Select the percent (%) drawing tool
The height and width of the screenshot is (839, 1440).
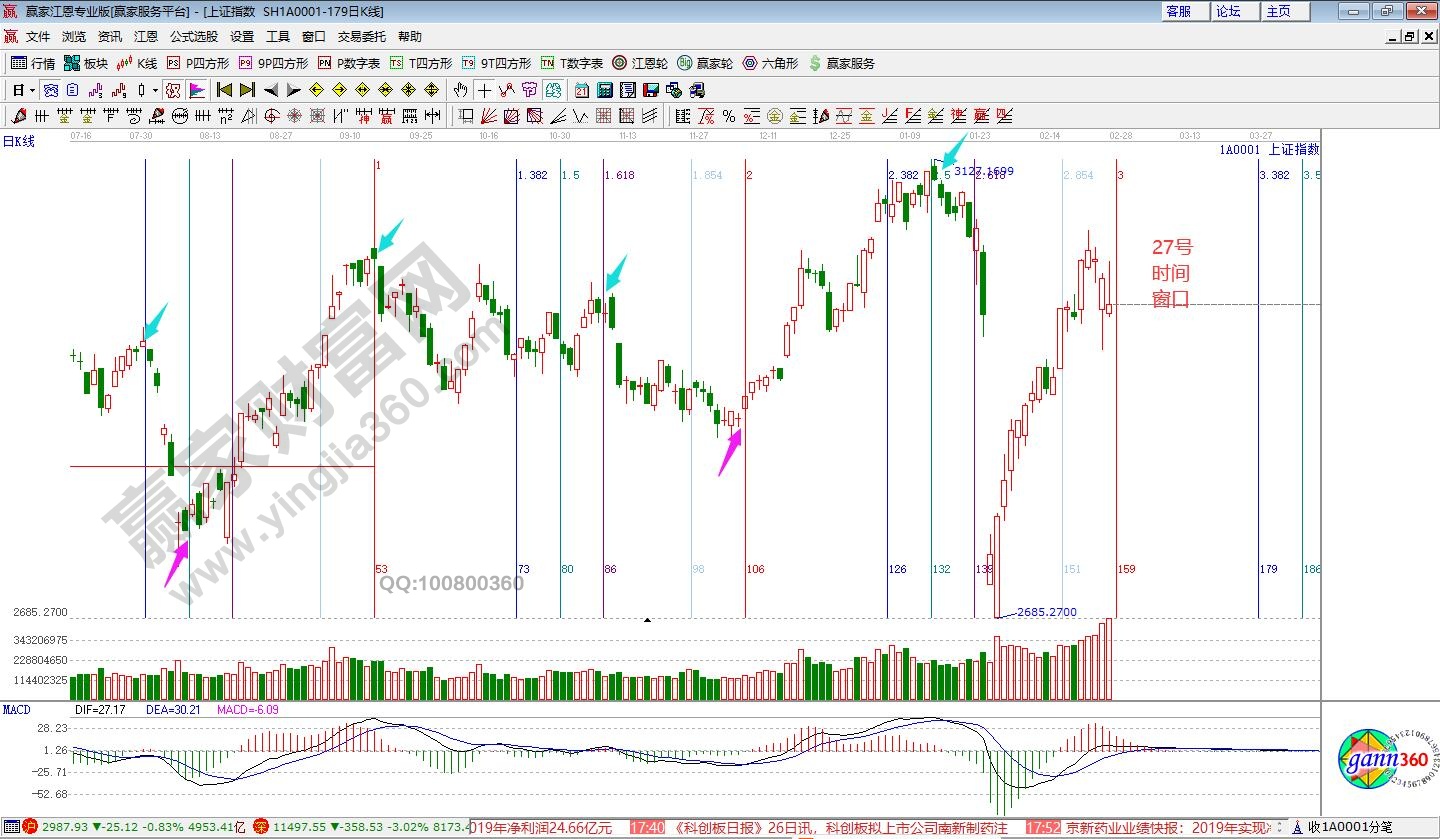click(729, 116)
